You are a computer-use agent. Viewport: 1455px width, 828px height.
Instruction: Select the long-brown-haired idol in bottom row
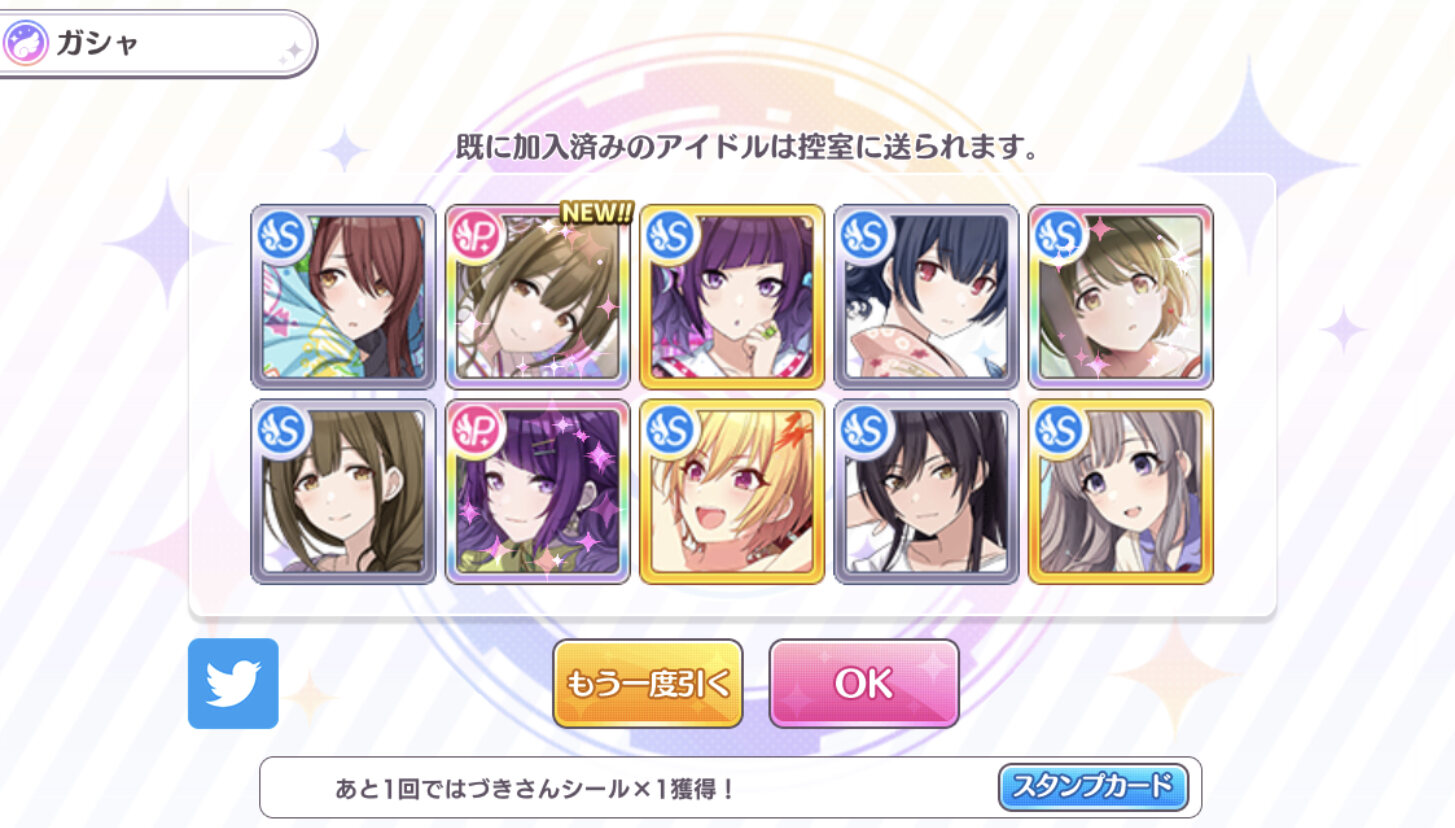(343, 491)
